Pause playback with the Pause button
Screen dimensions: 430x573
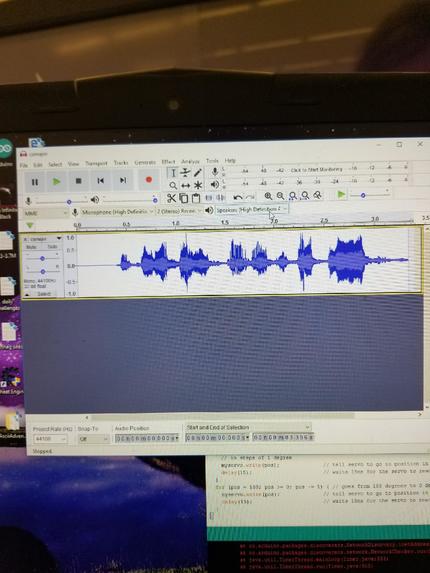coord(35,182)
